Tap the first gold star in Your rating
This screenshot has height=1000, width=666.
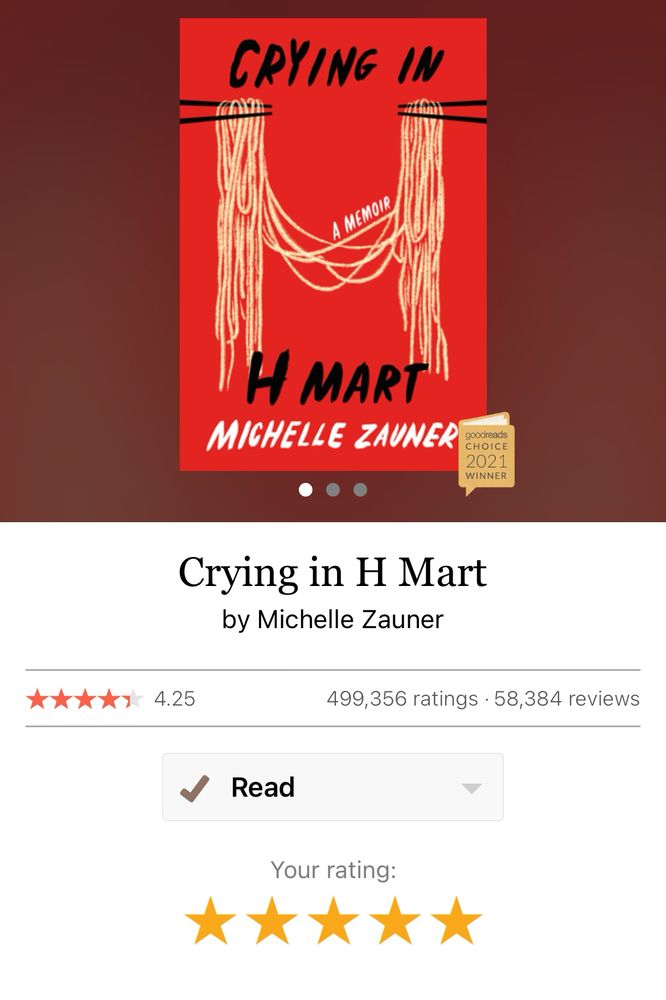click(211, 920)
